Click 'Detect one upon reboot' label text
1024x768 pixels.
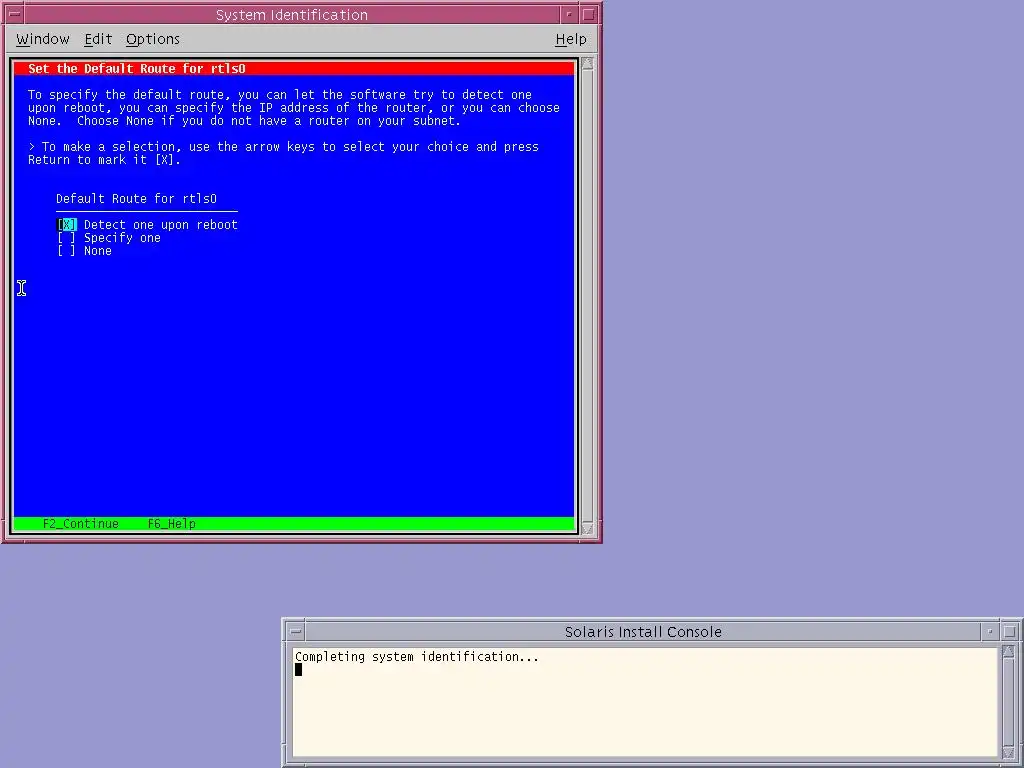161,225
